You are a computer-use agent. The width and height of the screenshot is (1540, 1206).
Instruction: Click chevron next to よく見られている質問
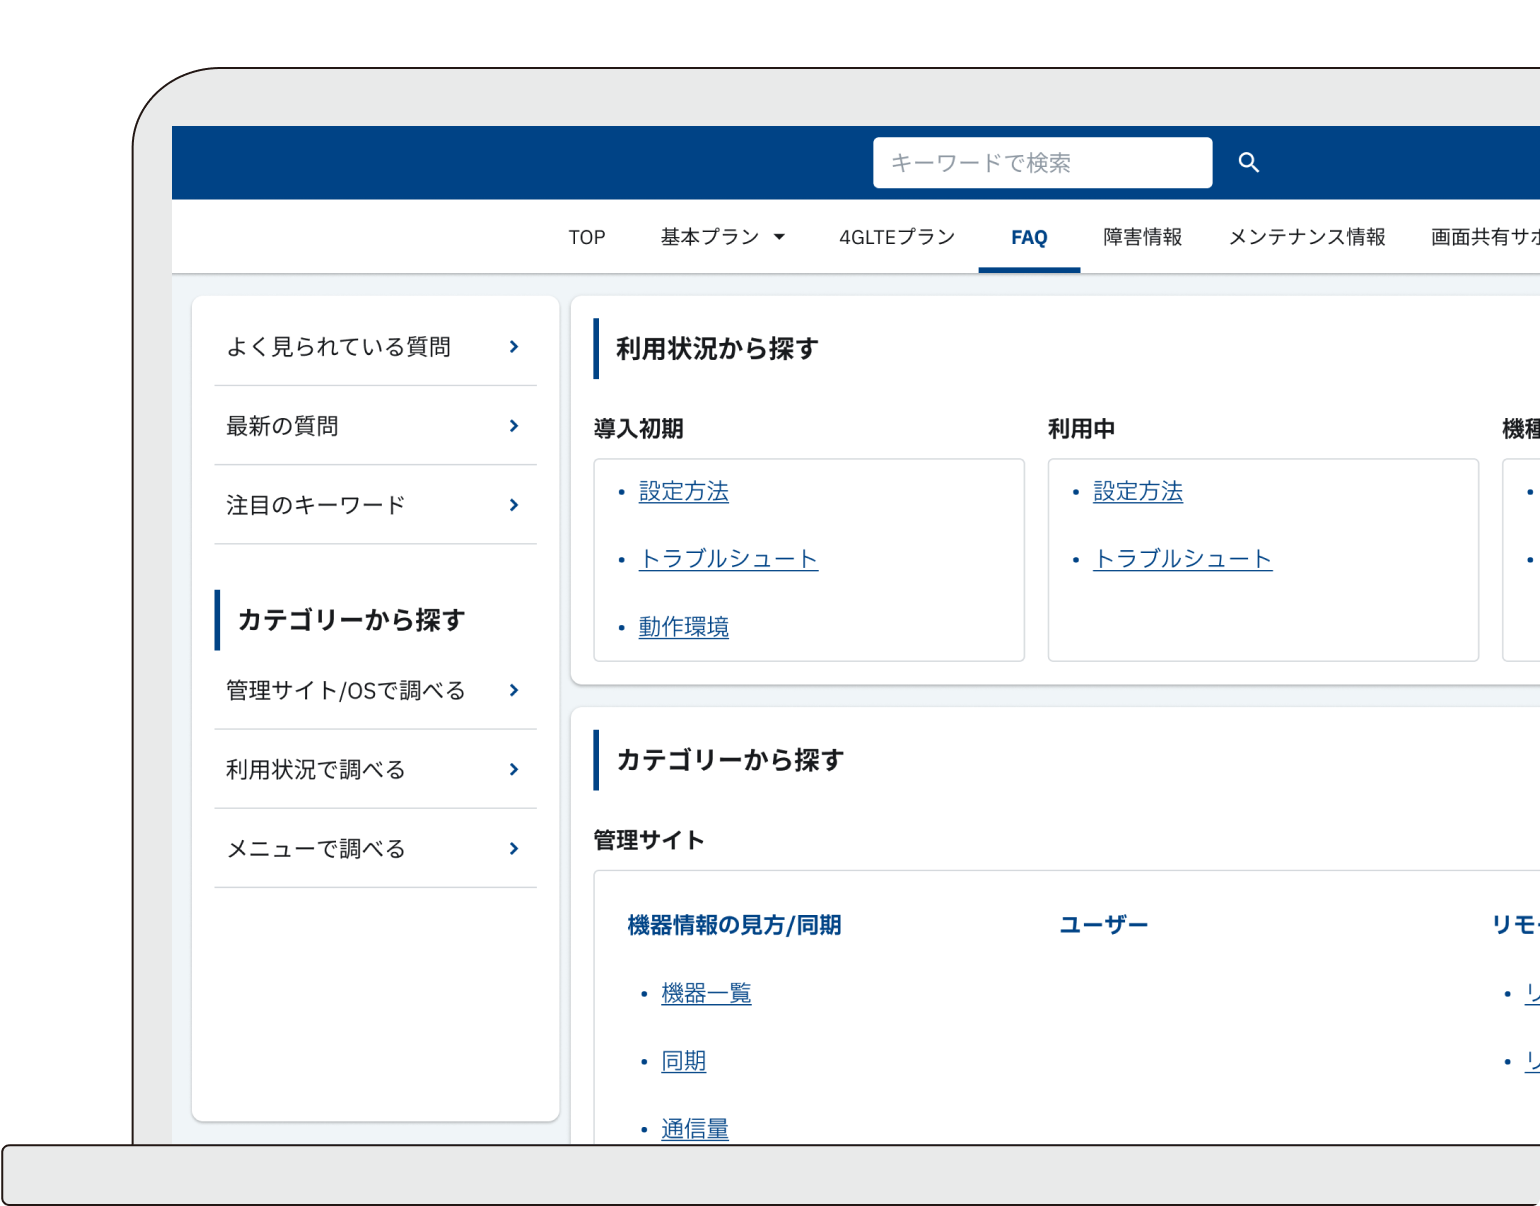pyautogui.click(x=514, y=347)
